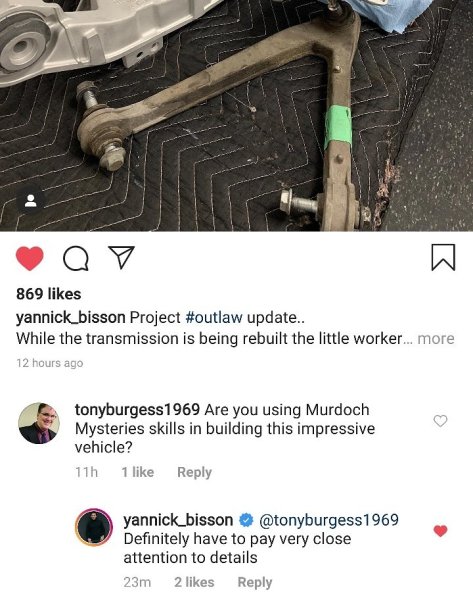The height and width of the screenshot is (592, 473).
Task: Open the tonyburgess1969 username on comment
Action: point(137,410)
